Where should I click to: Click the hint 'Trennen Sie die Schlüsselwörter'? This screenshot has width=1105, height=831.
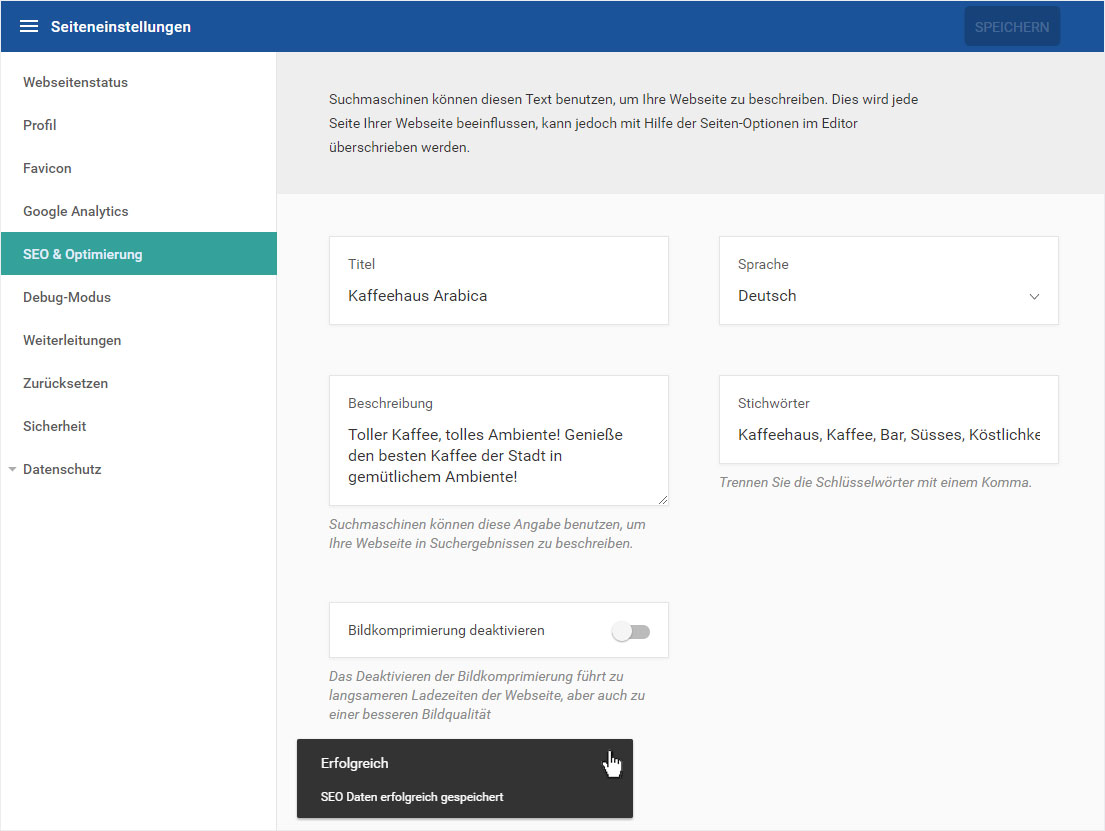click(875, 483)
